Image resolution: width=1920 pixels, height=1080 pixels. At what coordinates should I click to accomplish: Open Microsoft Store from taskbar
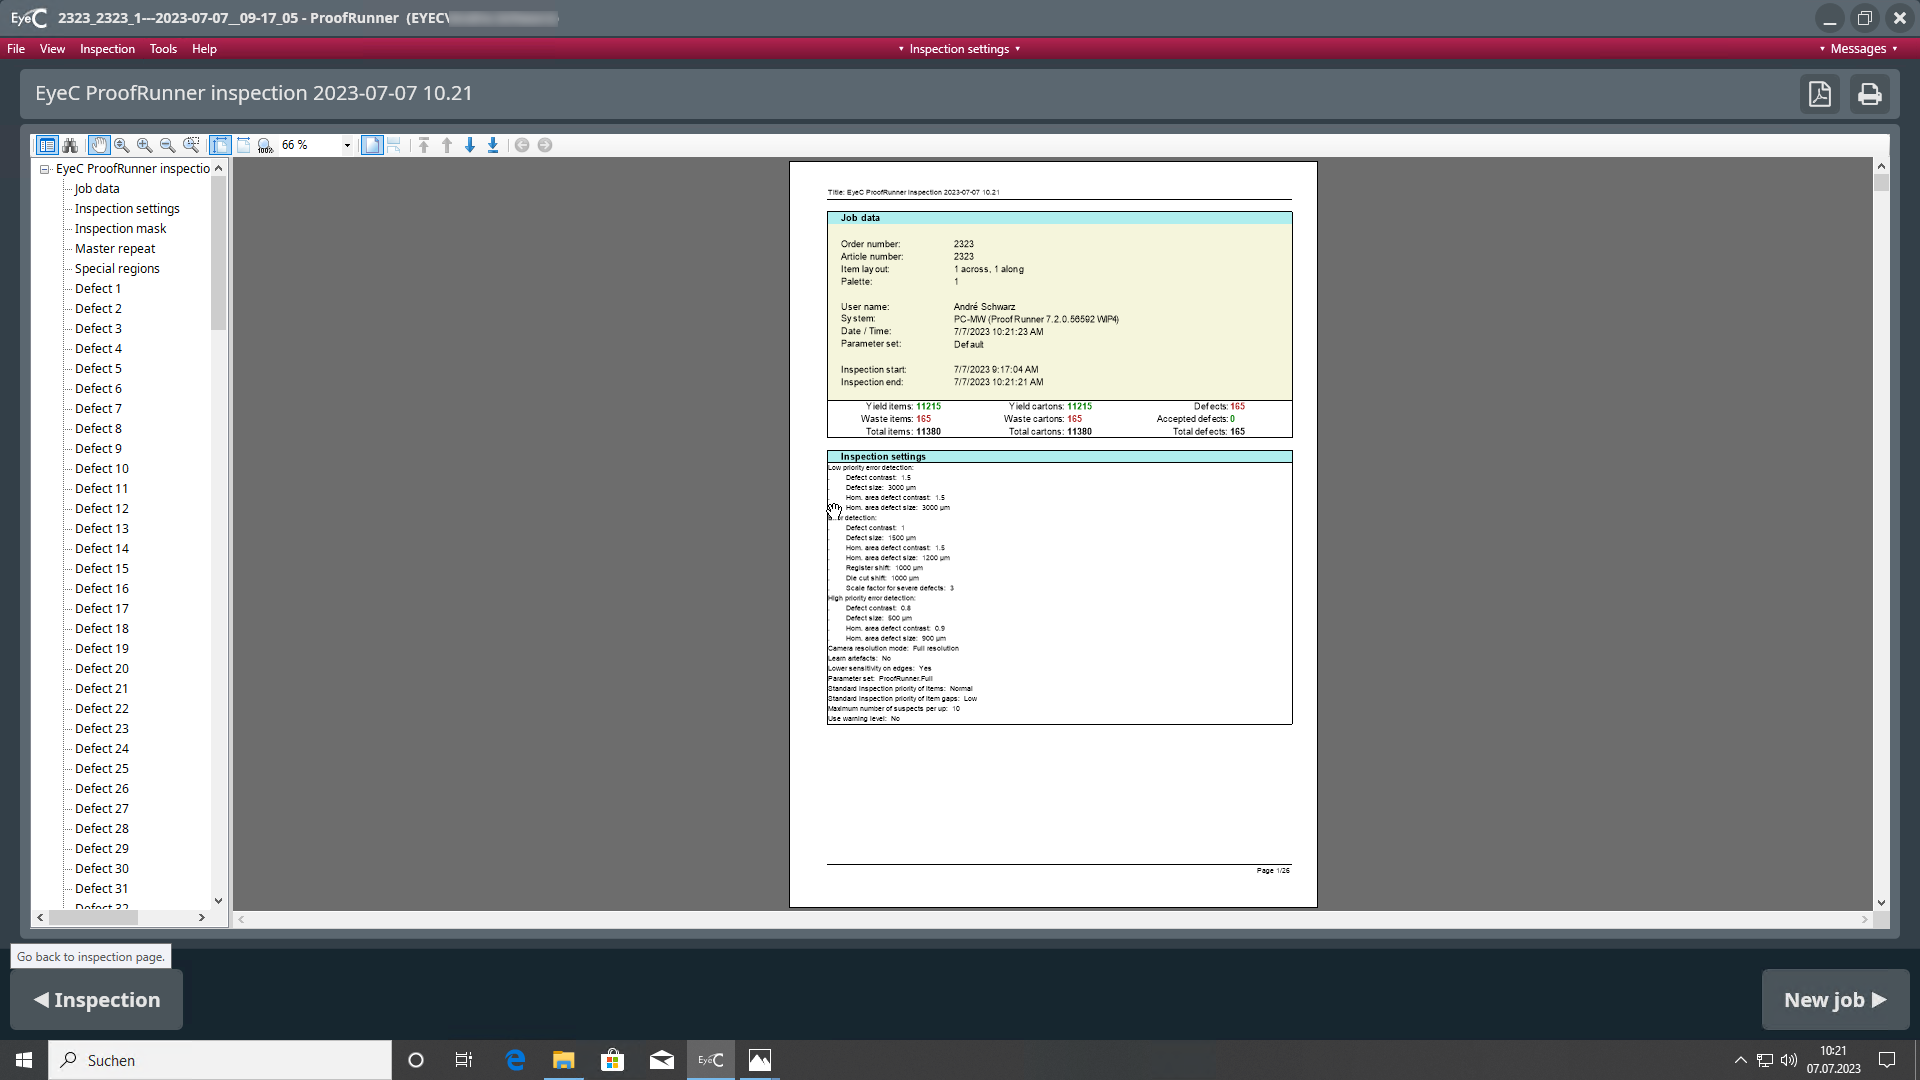pos(613,1060)
